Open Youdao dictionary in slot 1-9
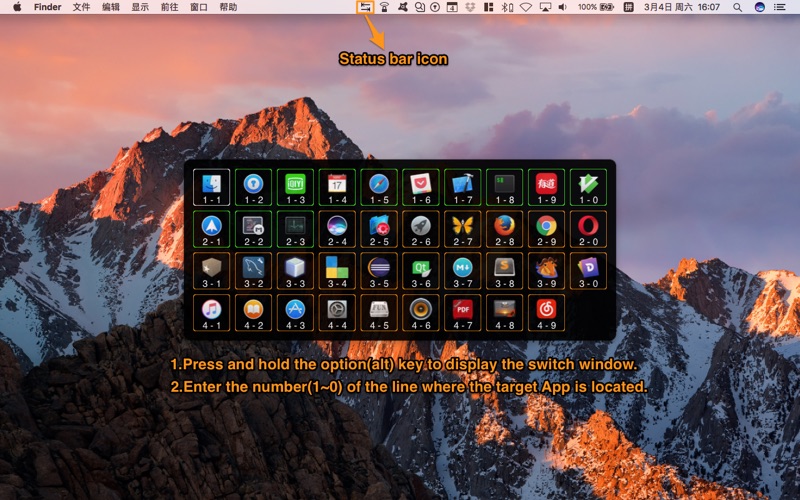 546,187
